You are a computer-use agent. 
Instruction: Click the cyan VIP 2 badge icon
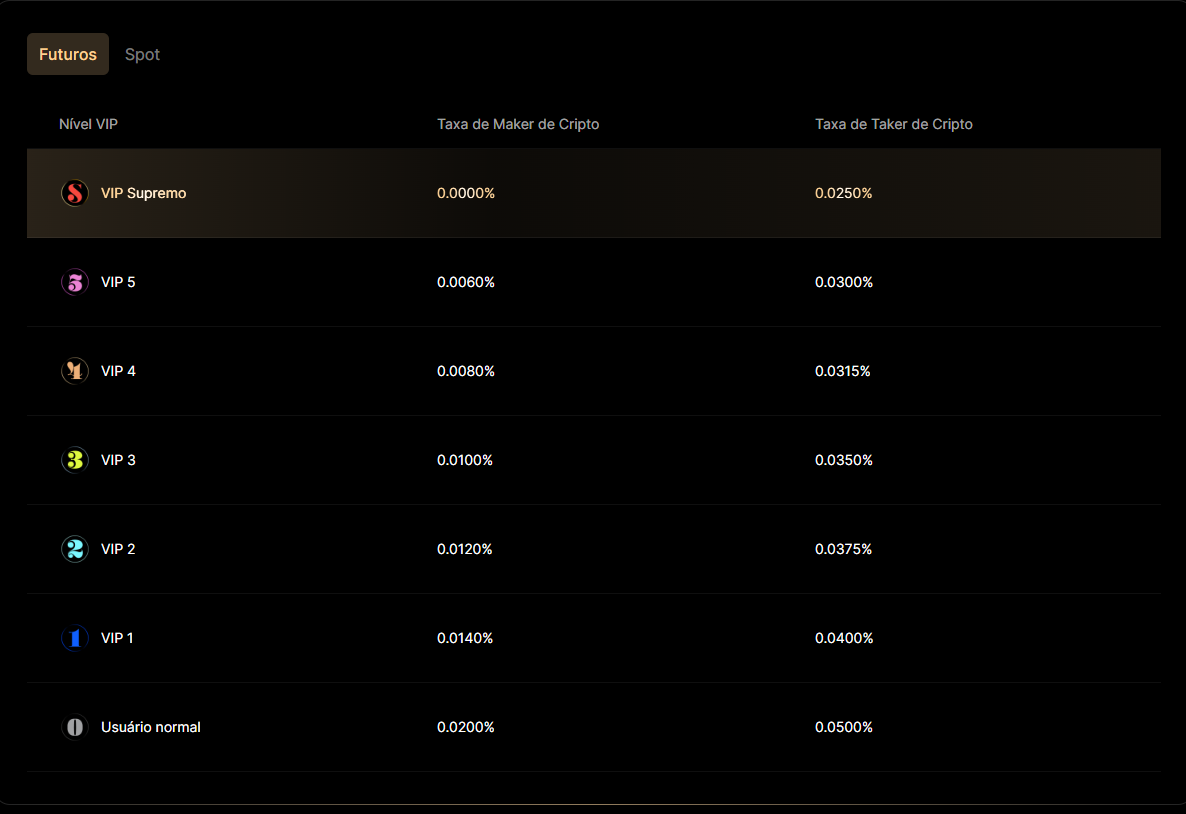[75, 549]
